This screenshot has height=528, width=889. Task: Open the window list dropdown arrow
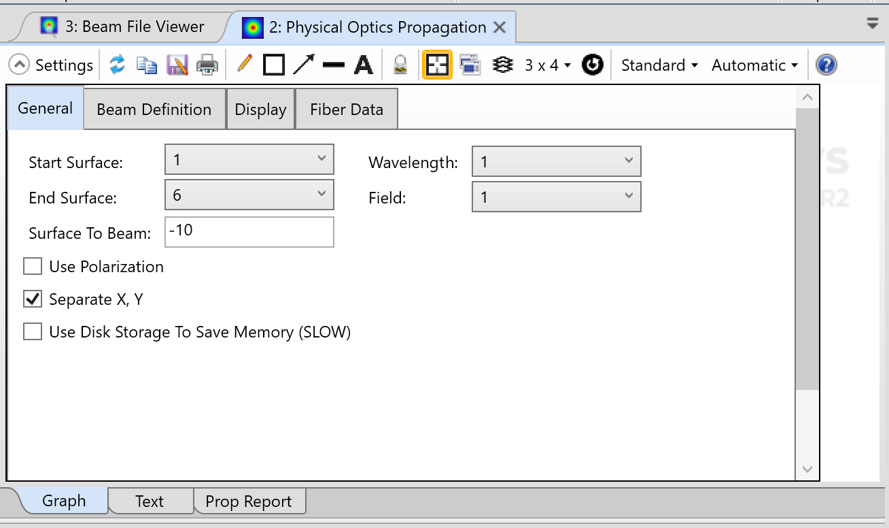click(x=873, y=23)
